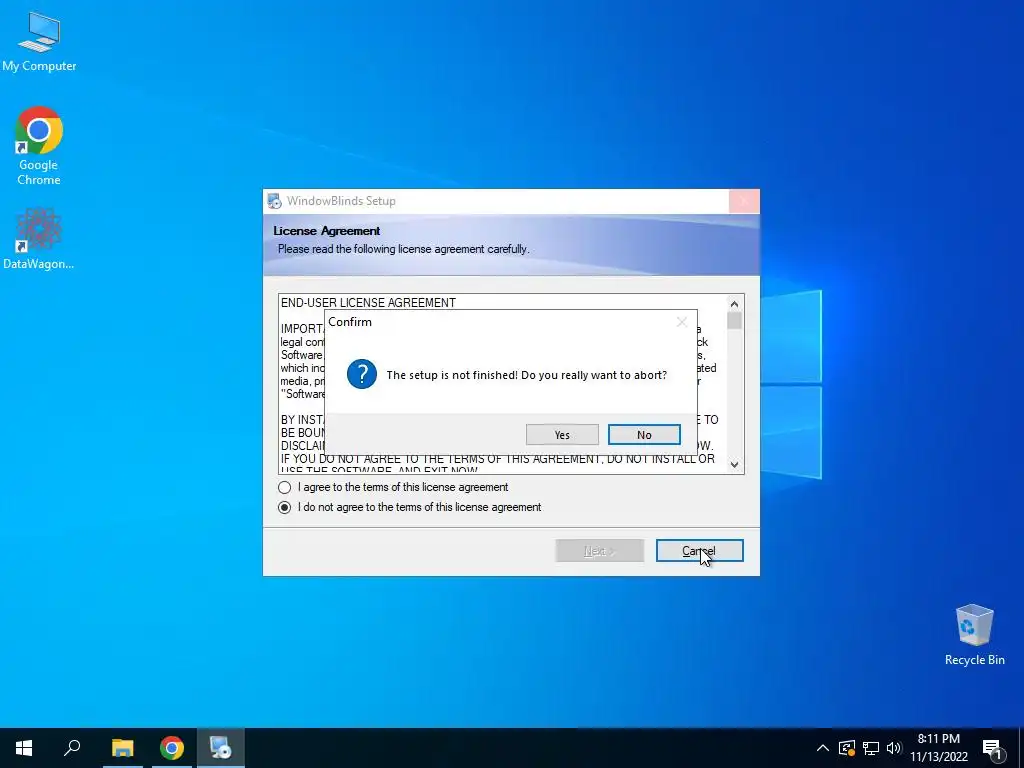Click the 'License Agreement' header title
1024x768 pixels.
(x=327, y=231)
